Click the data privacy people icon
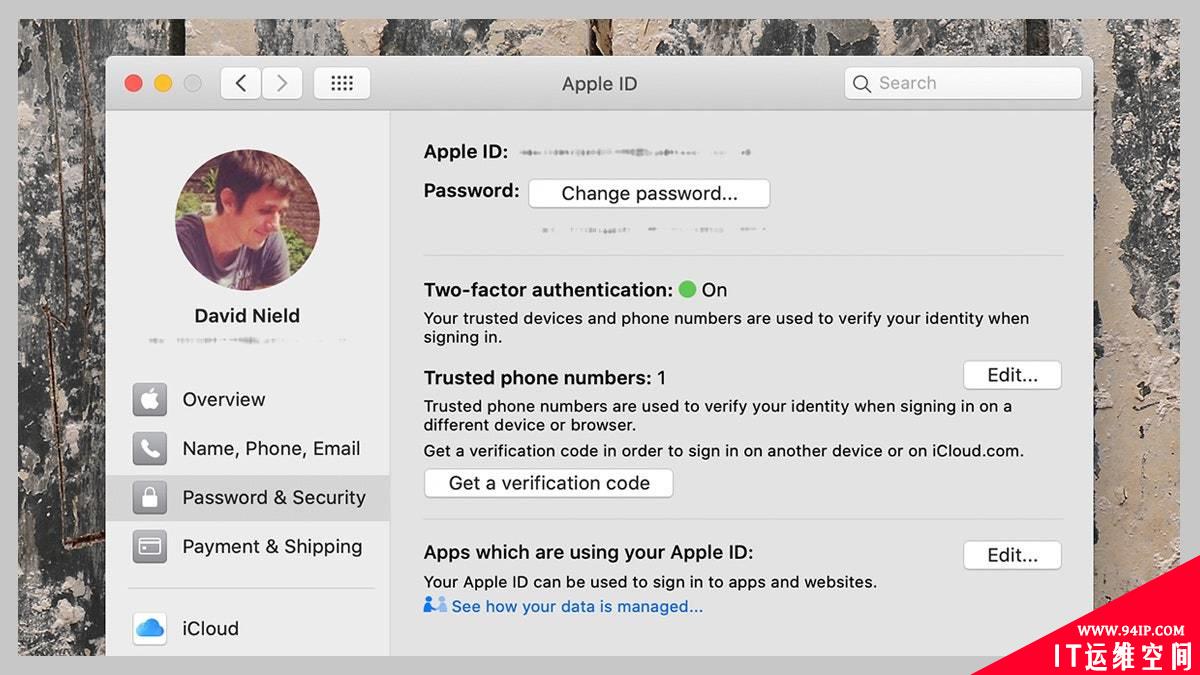 [x=434, y=605]
